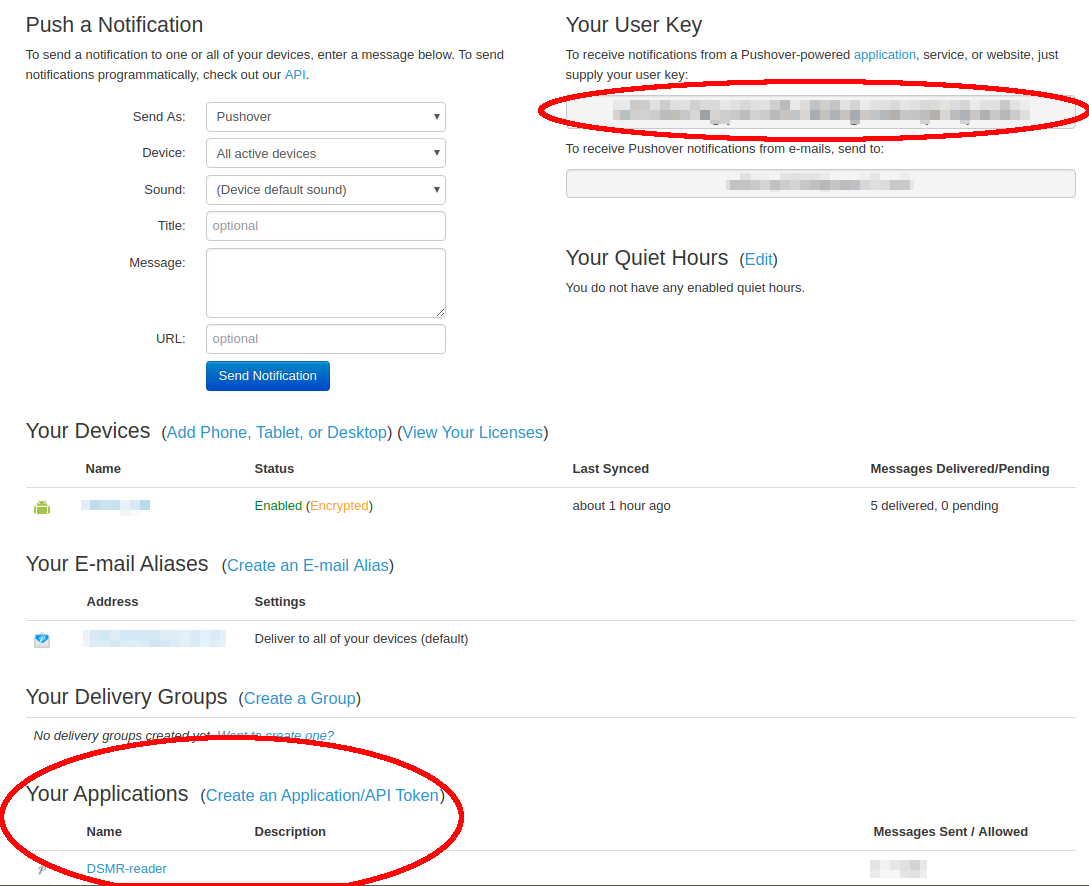
Task: Open the blurred e-mail alias address link
Action: tap(154, 639)
